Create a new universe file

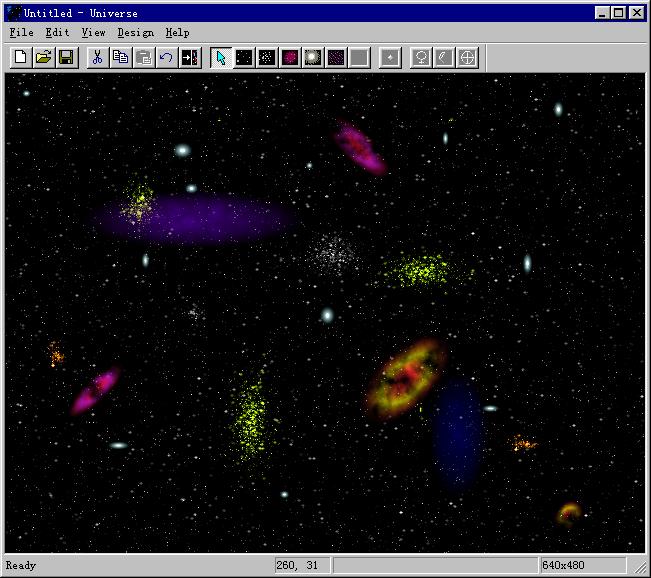[21, 57]
